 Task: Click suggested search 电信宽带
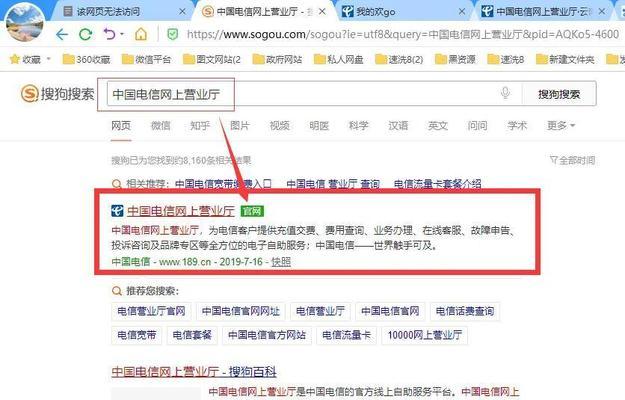click(137, 335)
